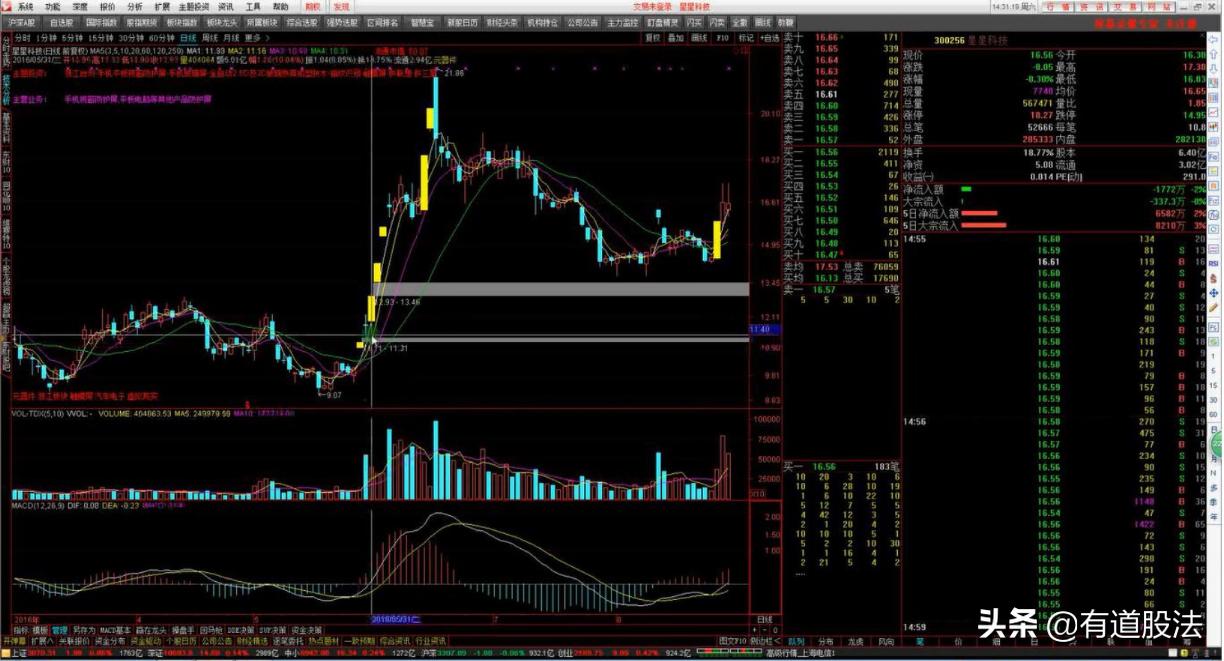The width and height of the screenshot is (1224, 661).
Task: Select the 模板 bottom tab
Action: click(40, 630)
